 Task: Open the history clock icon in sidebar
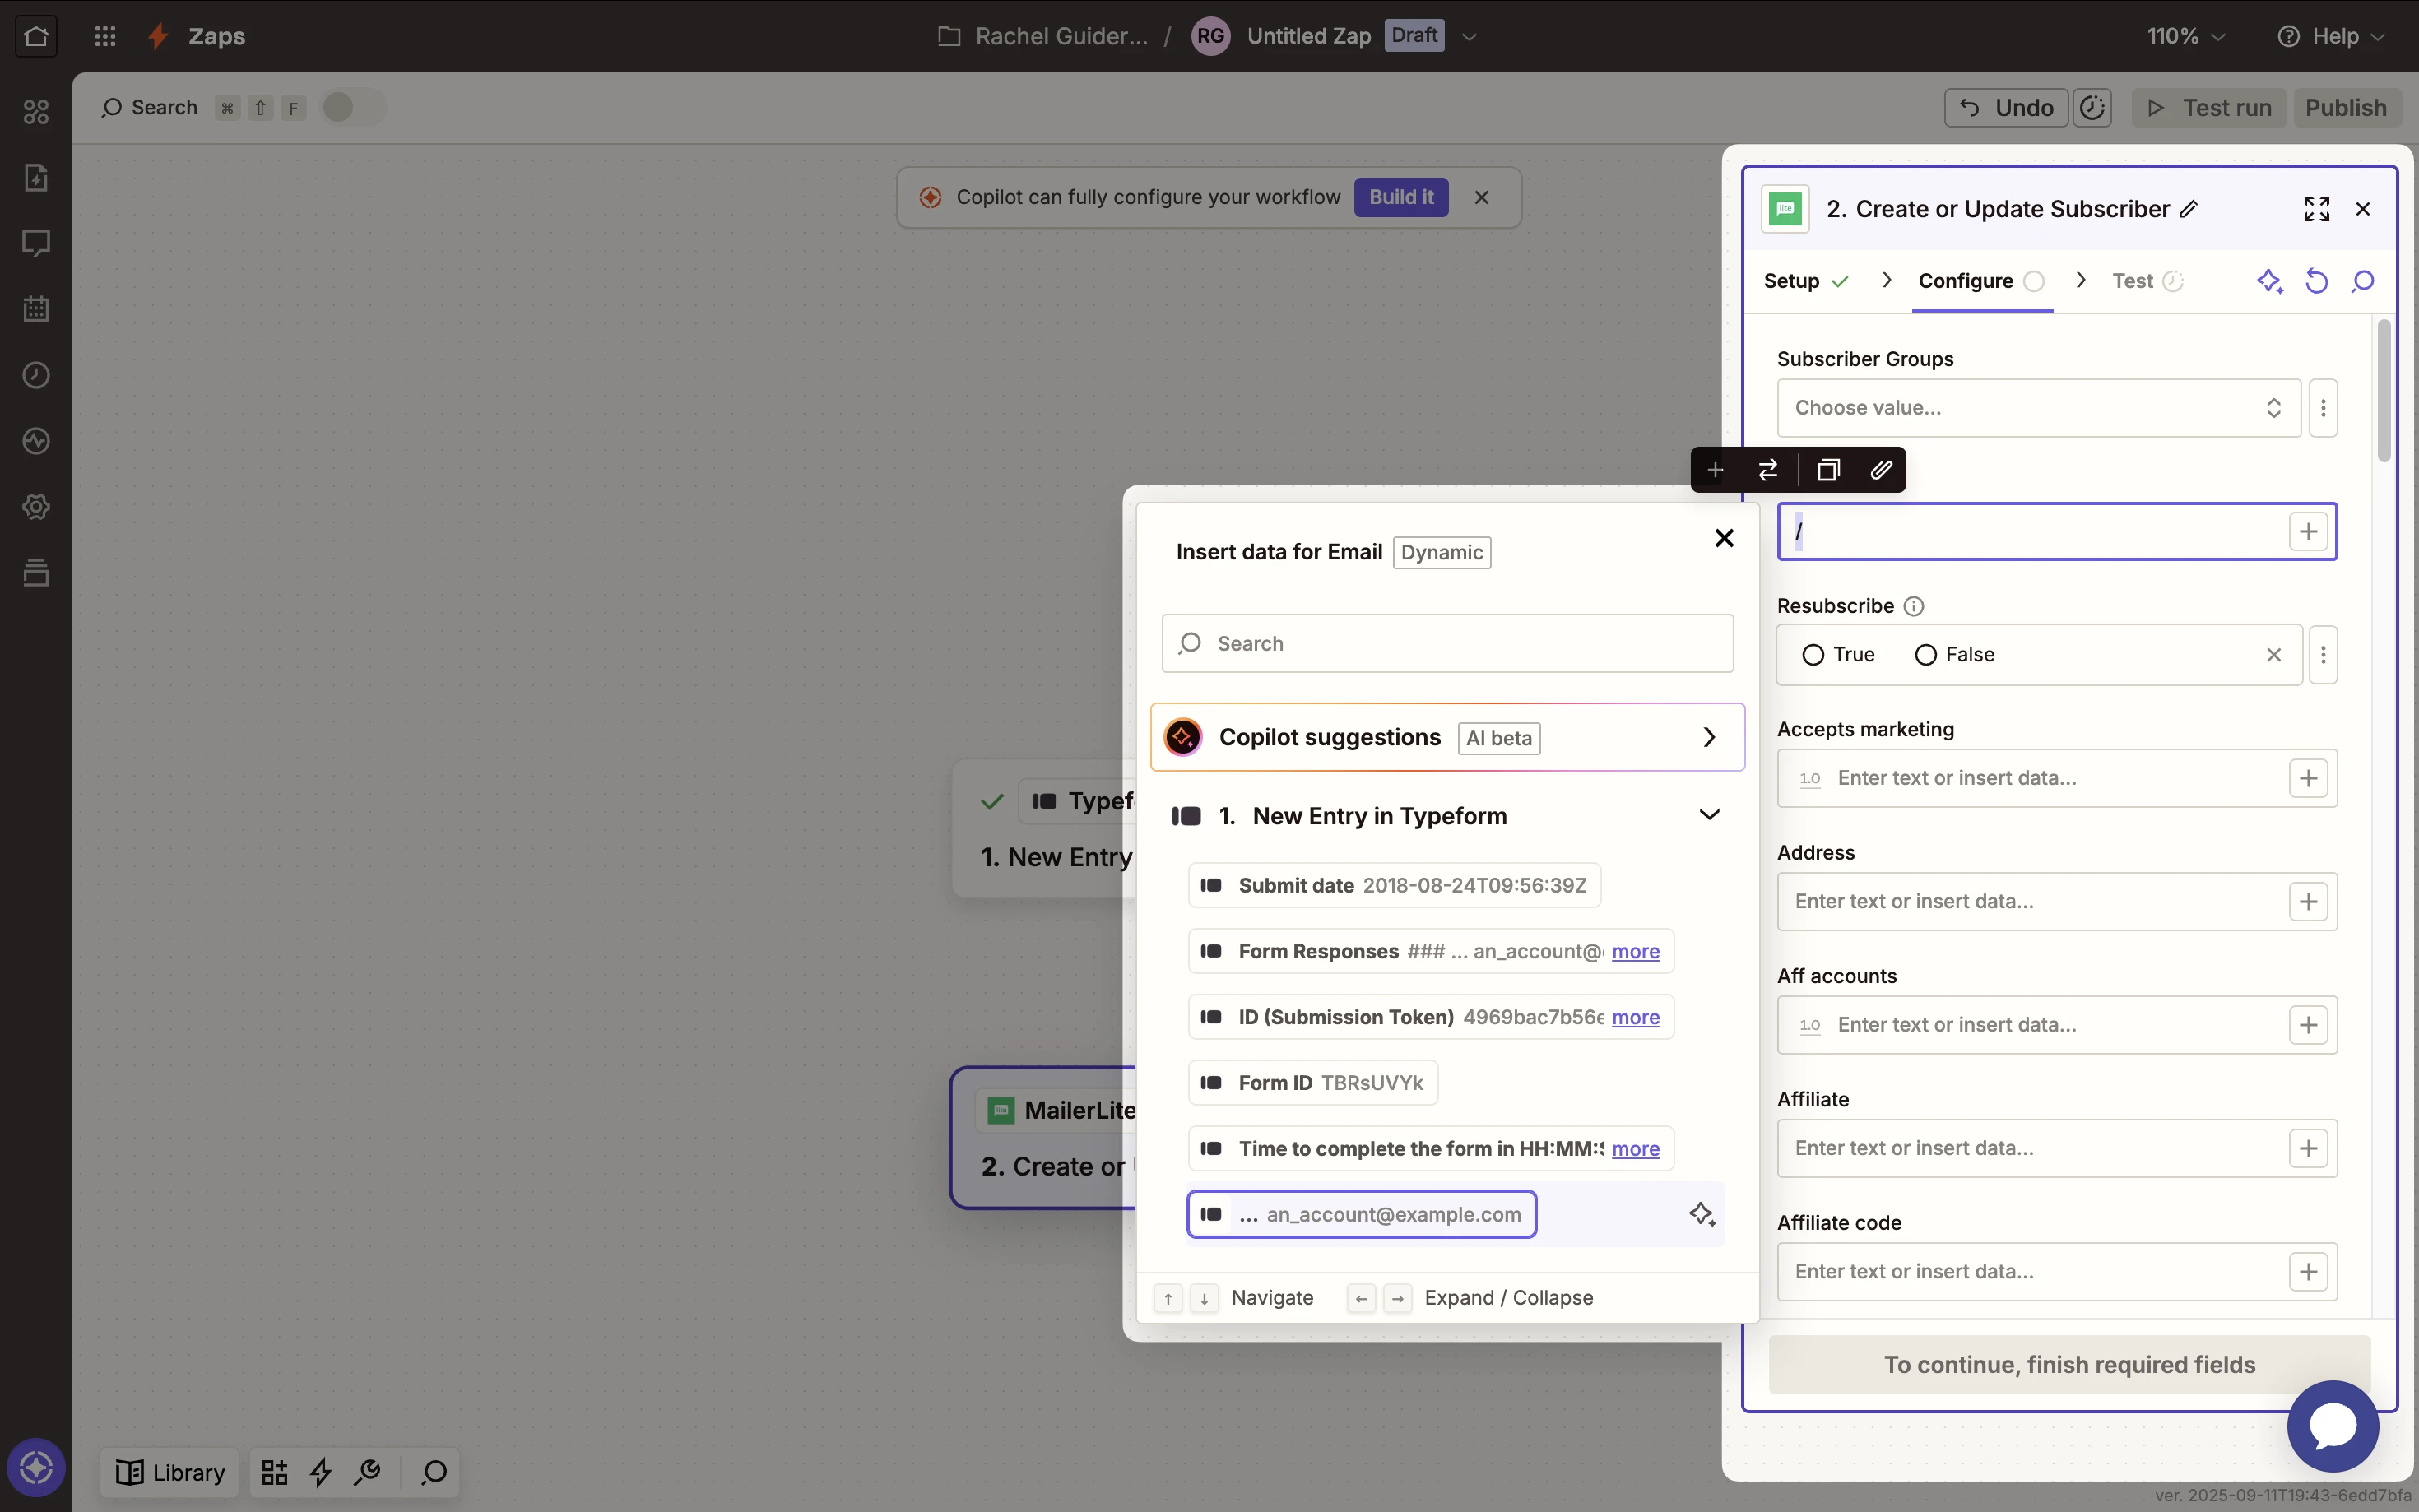pos(36,375)
